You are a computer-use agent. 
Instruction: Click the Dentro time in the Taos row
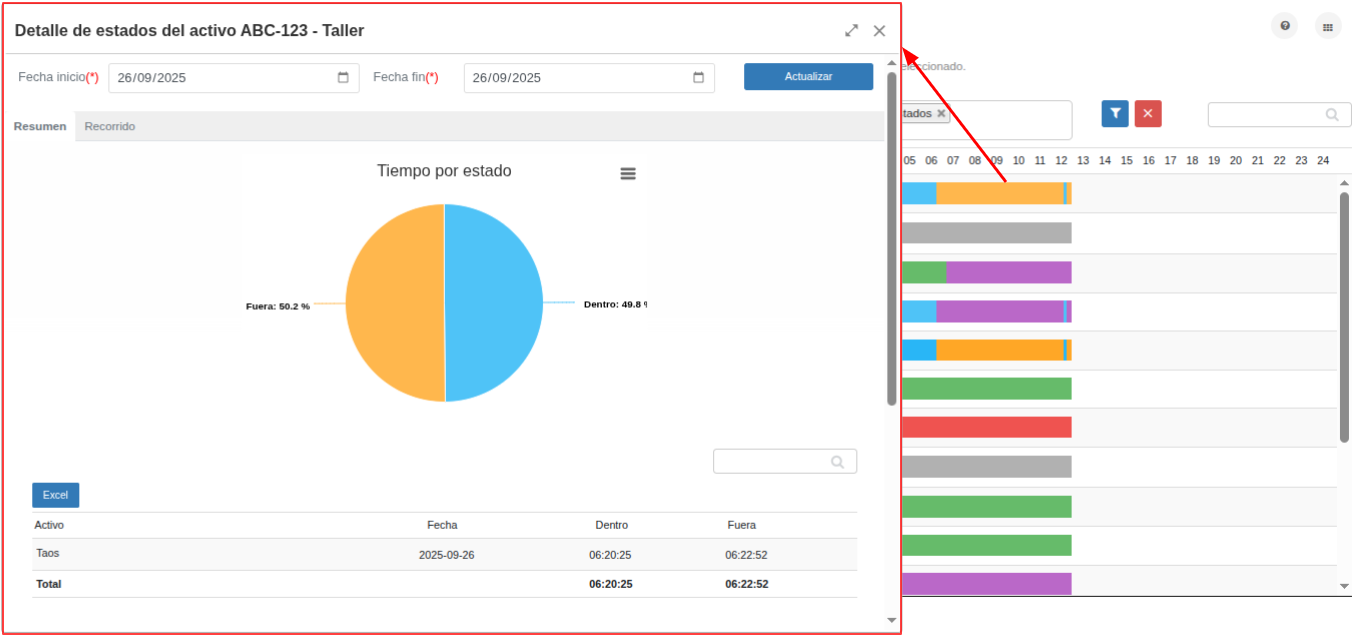[610, 555]
